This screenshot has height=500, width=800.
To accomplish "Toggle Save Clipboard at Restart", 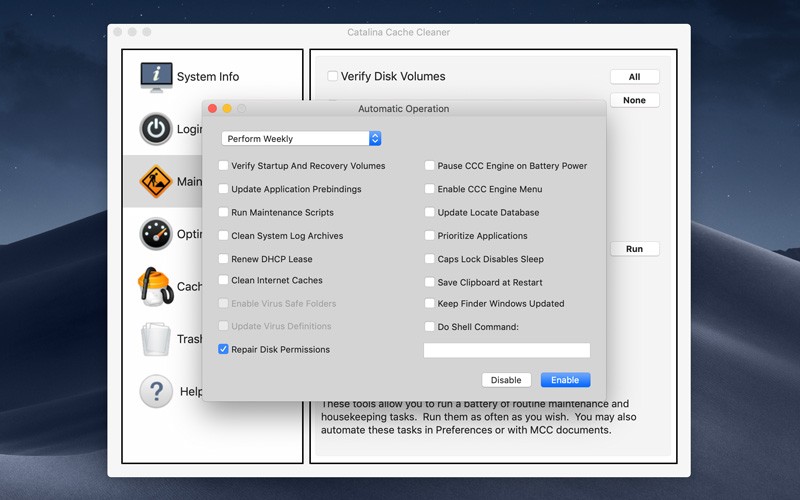I will [430, 282].
